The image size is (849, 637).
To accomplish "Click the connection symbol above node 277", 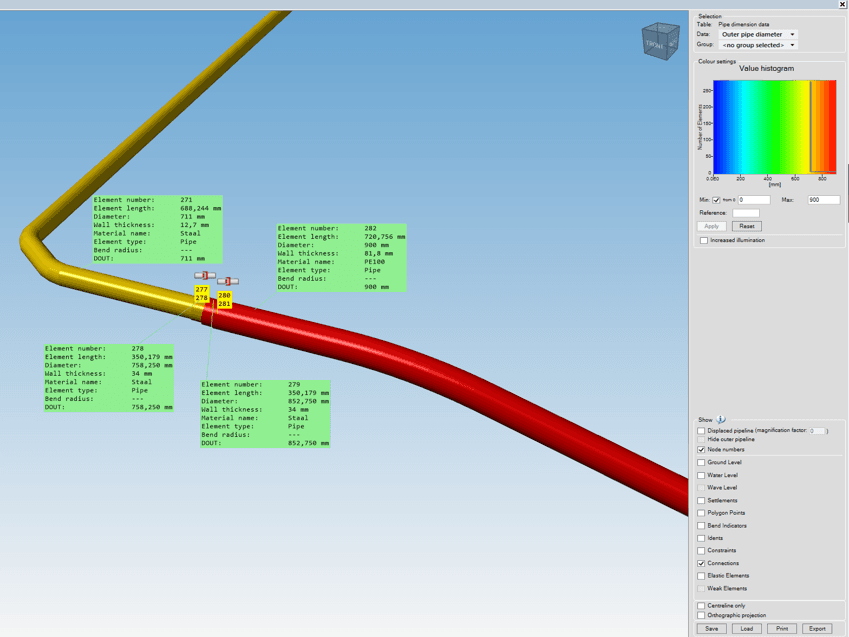I will (205, 275).
